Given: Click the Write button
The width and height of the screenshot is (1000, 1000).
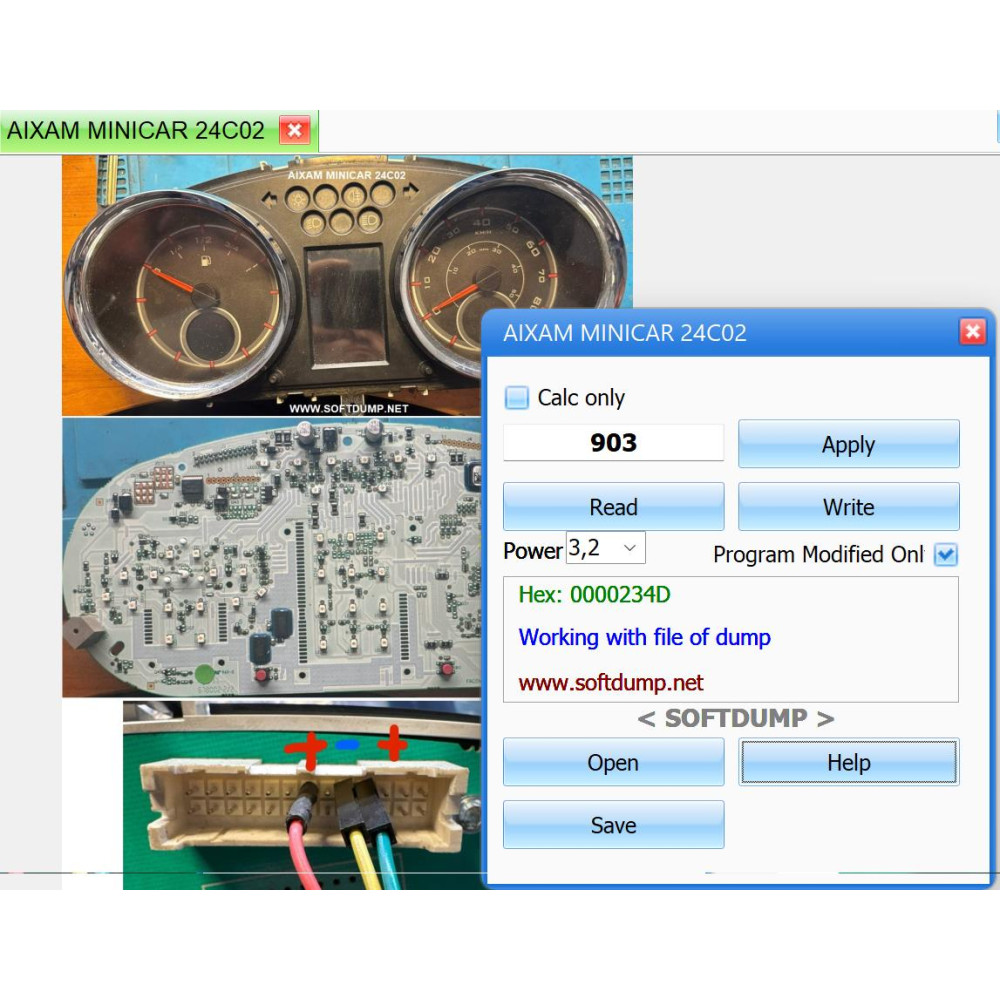Looking at the screenshot, I should tap(848, 506).
